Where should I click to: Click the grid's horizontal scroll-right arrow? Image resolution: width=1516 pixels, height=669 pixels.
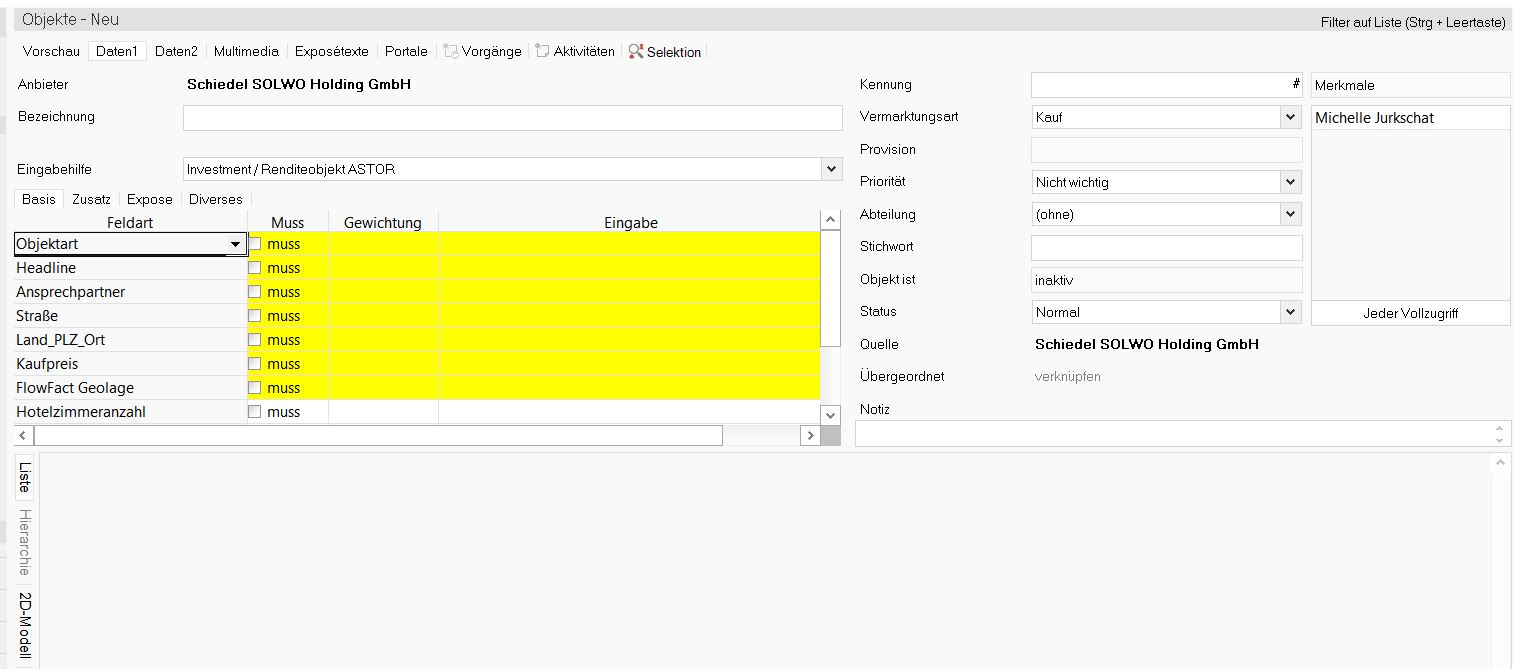(x=810, y=435)
